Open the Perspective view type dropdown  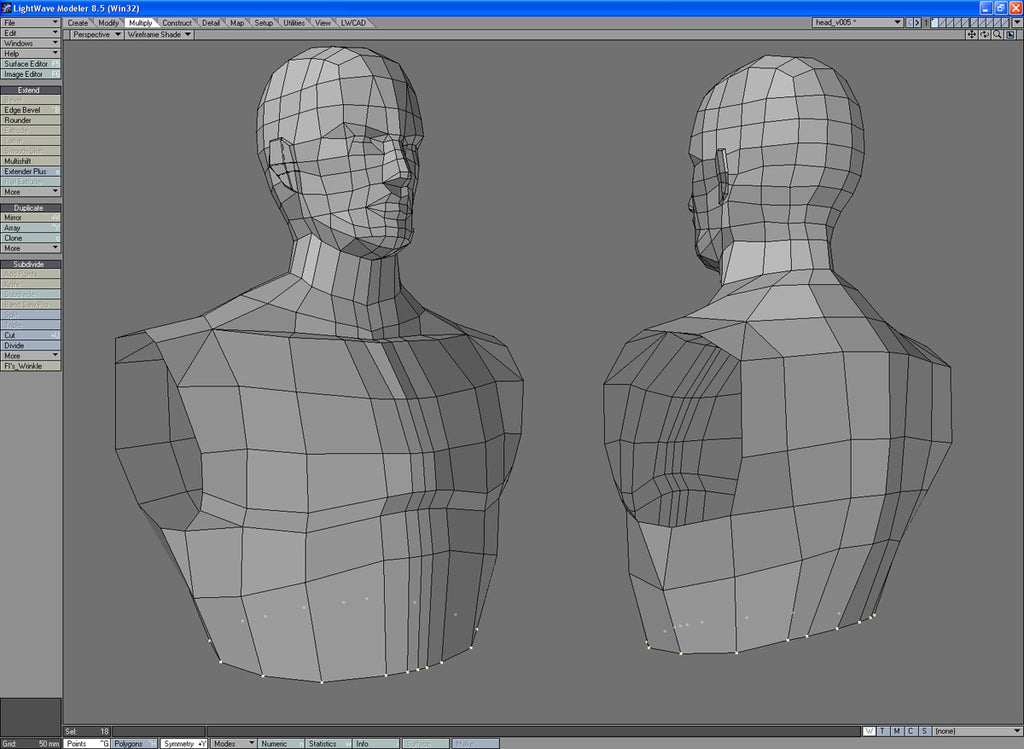point(96,35)
